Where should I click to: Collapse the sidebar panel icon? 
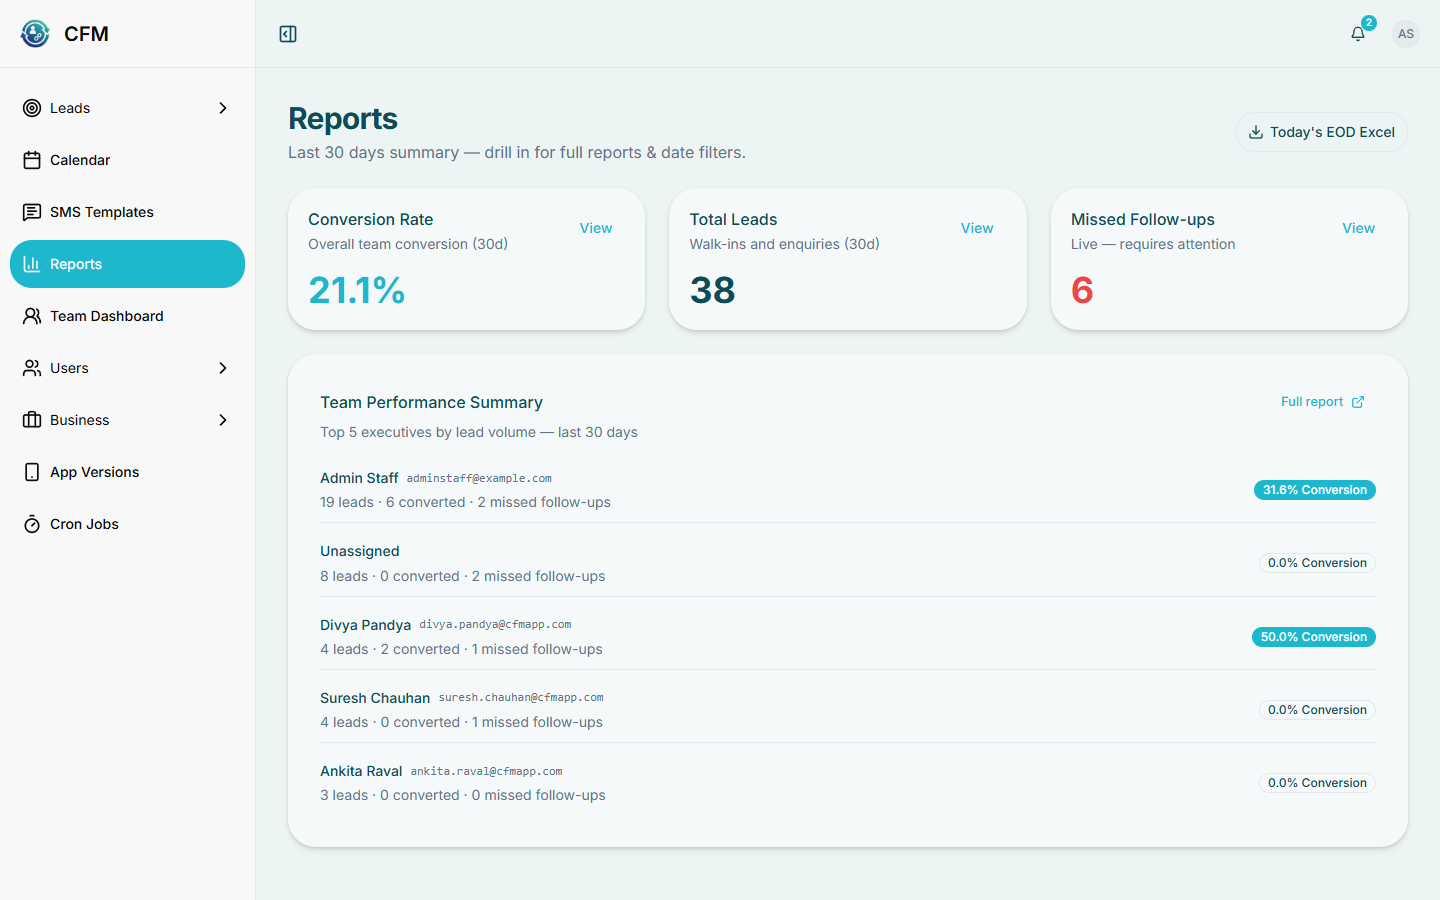[x=288, y=34]
